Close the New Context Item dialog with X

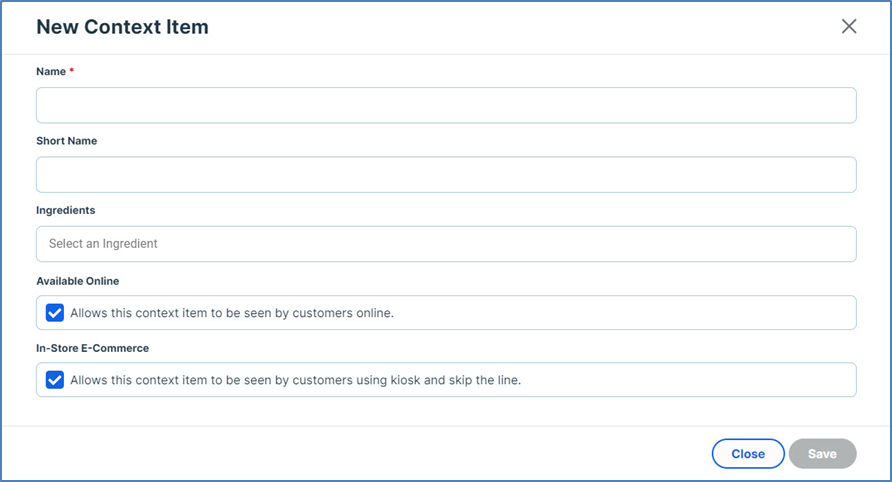pos(849,27)
